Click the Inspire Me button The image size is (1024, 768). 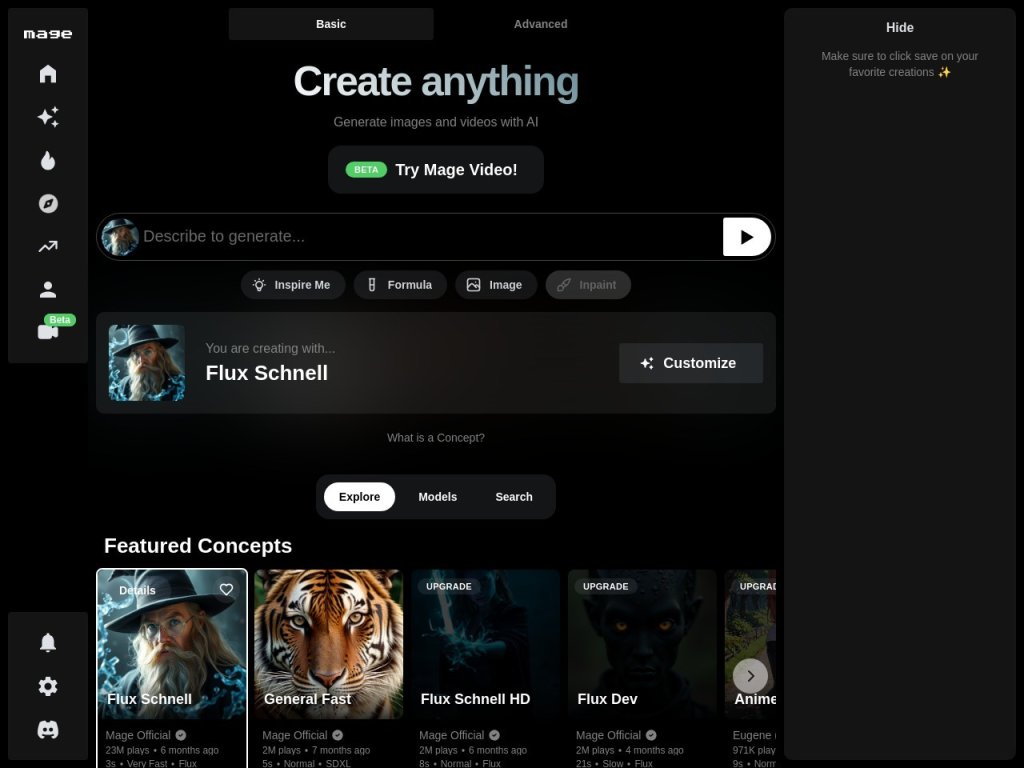(293, 285)
